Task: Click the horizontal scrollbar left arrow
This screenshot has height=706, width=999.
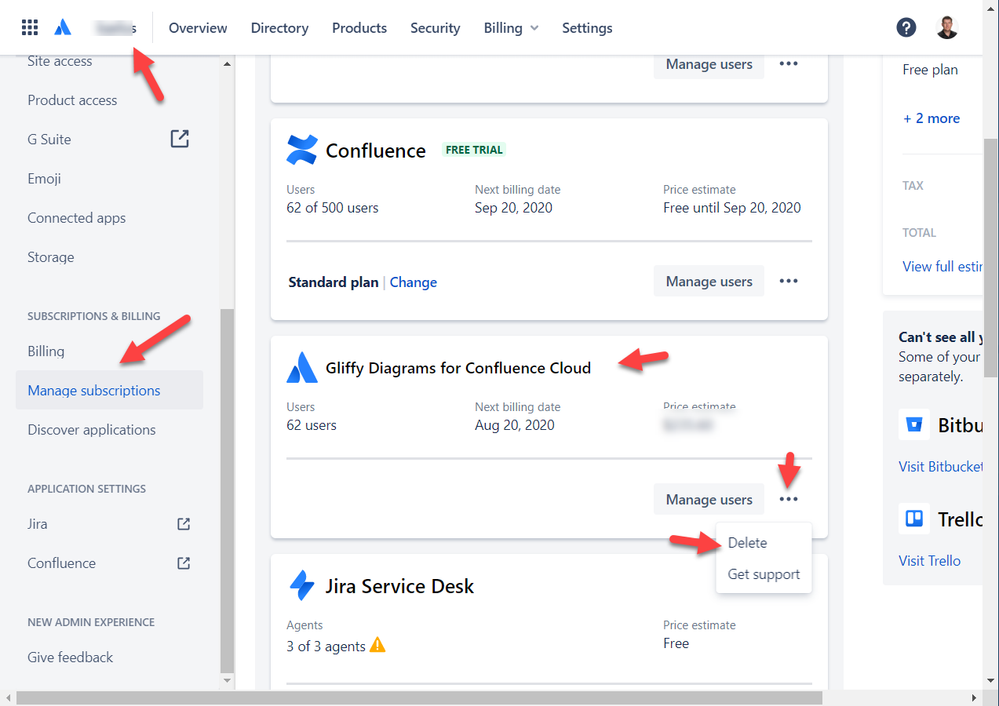Action: pyautogui.click(x=8, y=698)
